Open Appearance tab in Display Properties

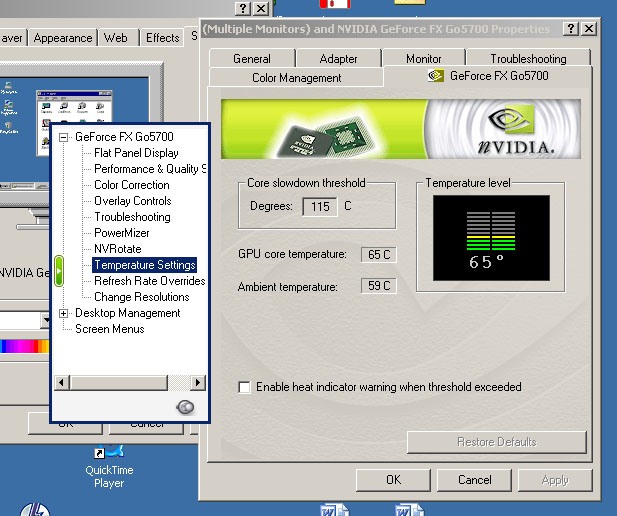click(63, 38)
